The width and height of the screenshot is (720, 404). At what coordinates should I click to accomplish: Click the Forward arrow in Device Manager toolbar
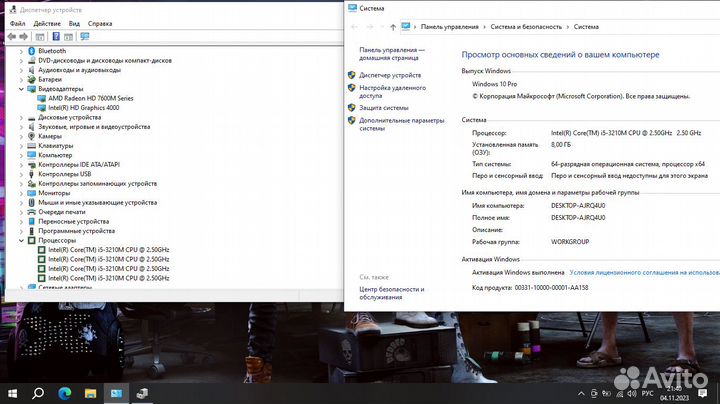pyautogui.click(x=23, y=37)
